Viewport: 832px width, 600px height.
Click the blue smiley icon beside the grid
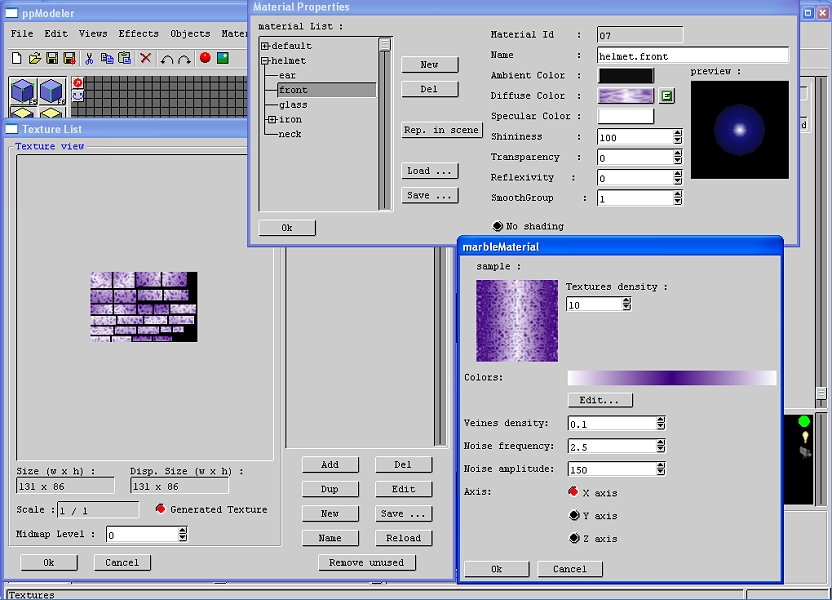(78, 95)
